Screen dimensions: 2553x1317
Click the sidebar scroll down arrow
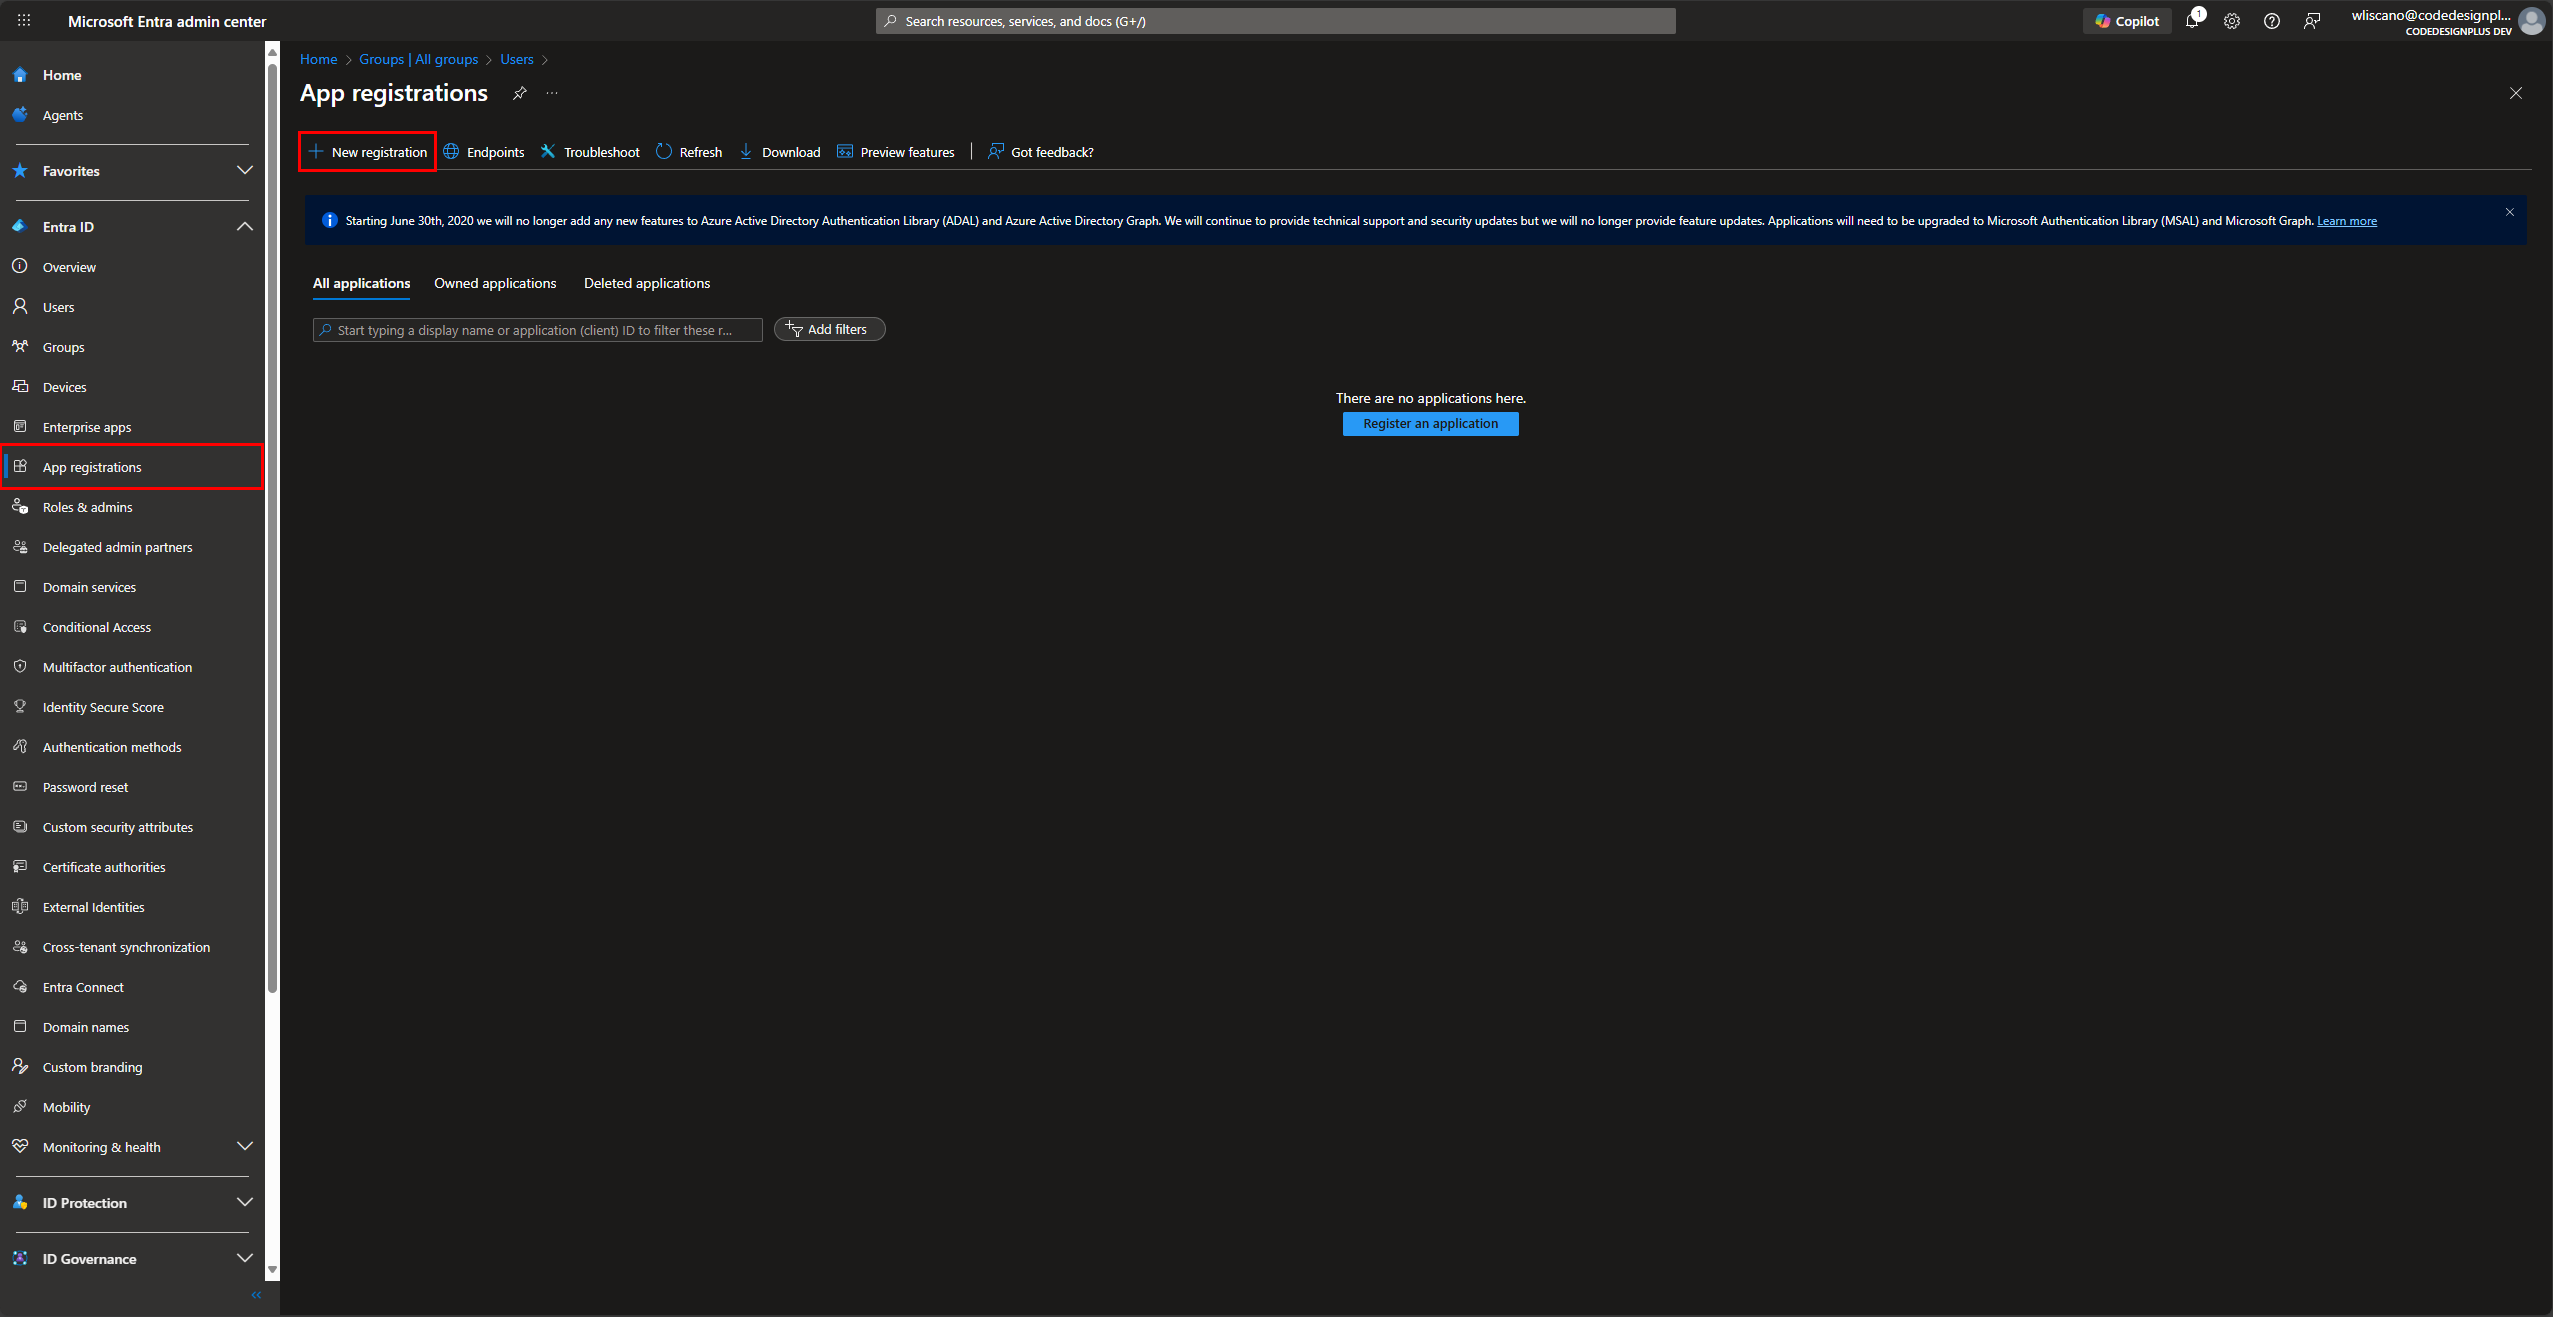tap(272, 1270)
